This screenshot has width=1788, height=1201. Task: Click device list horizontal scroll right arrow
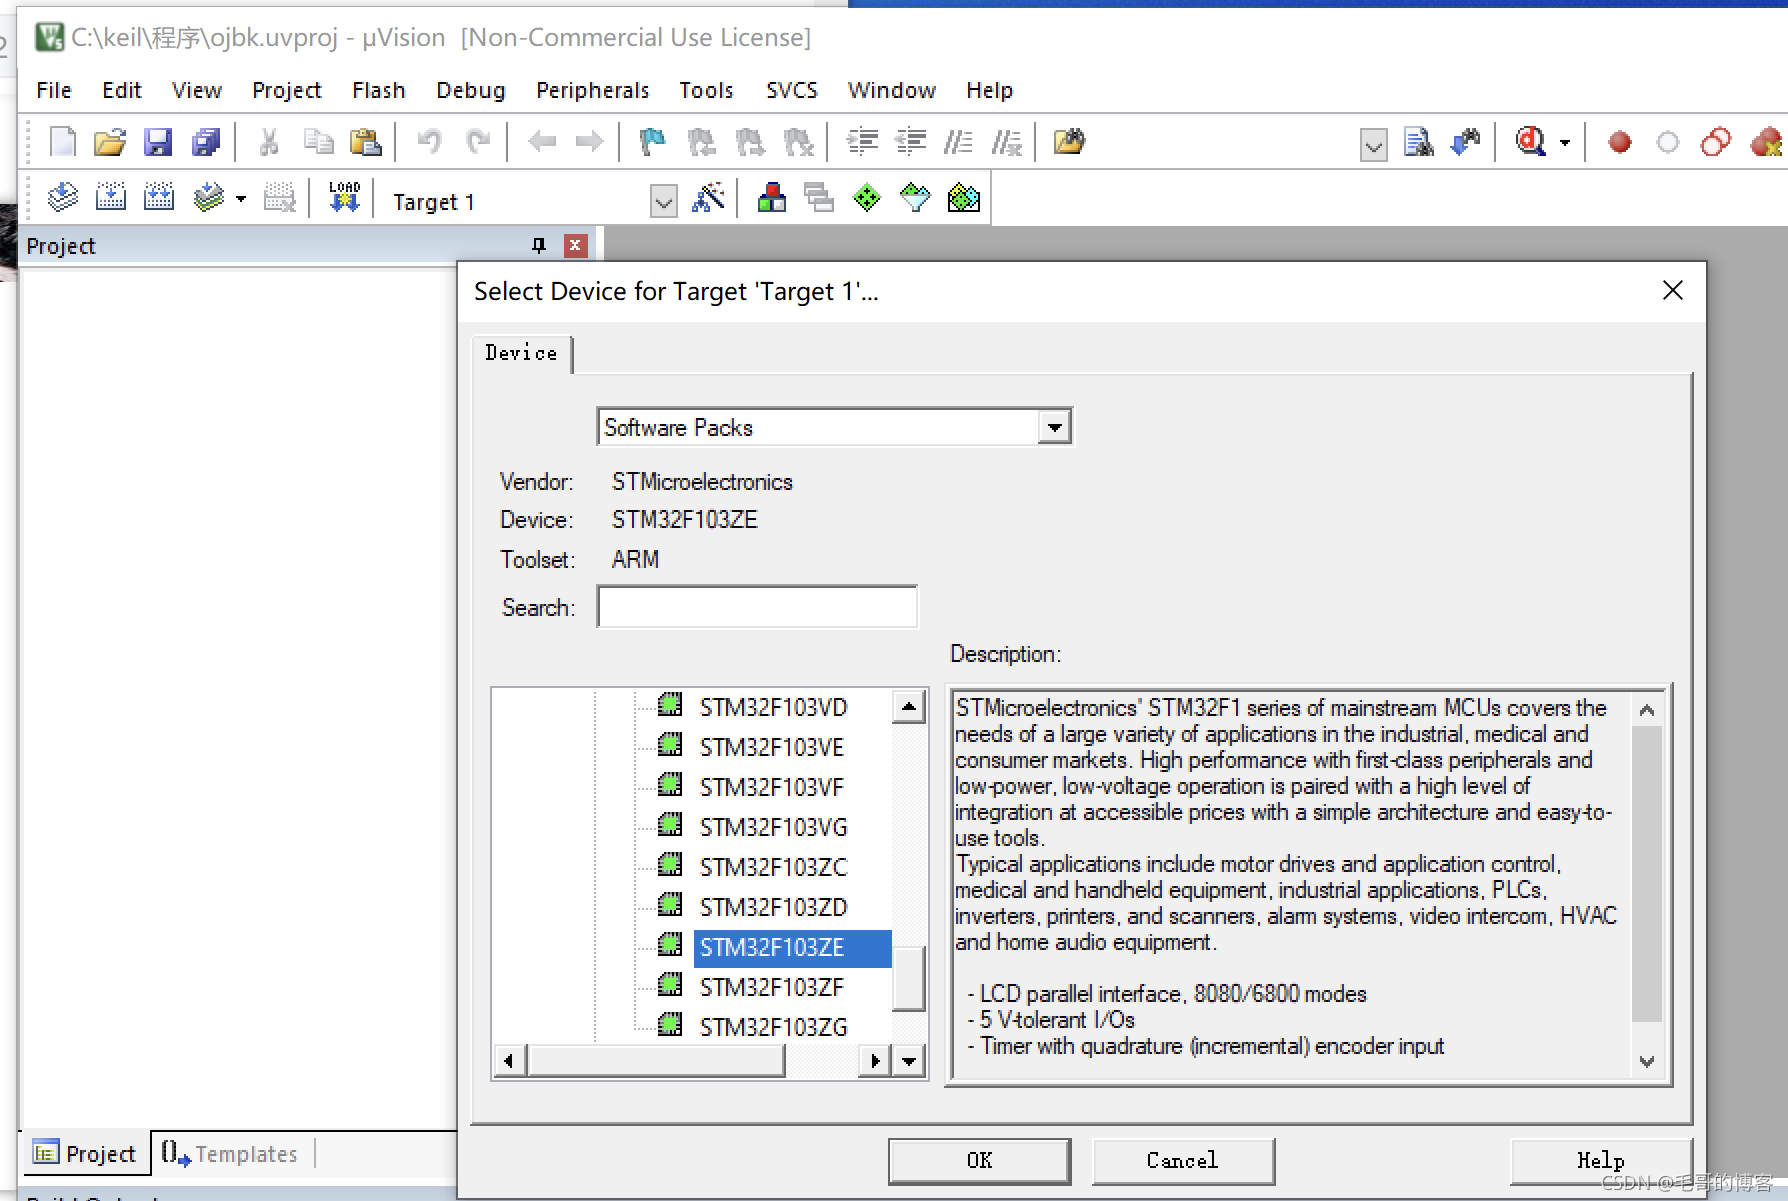pos(875,1060)
